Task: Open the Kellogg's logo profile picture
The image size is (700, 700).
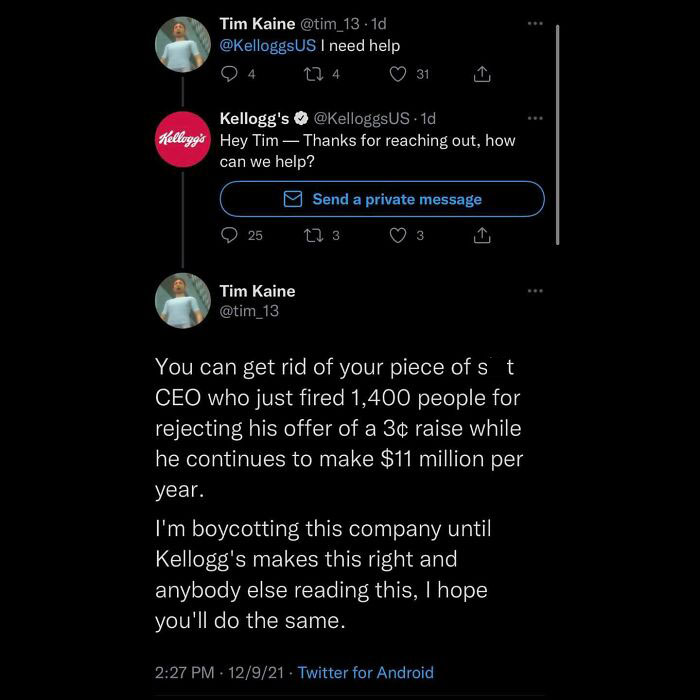Action: (181, 136)
